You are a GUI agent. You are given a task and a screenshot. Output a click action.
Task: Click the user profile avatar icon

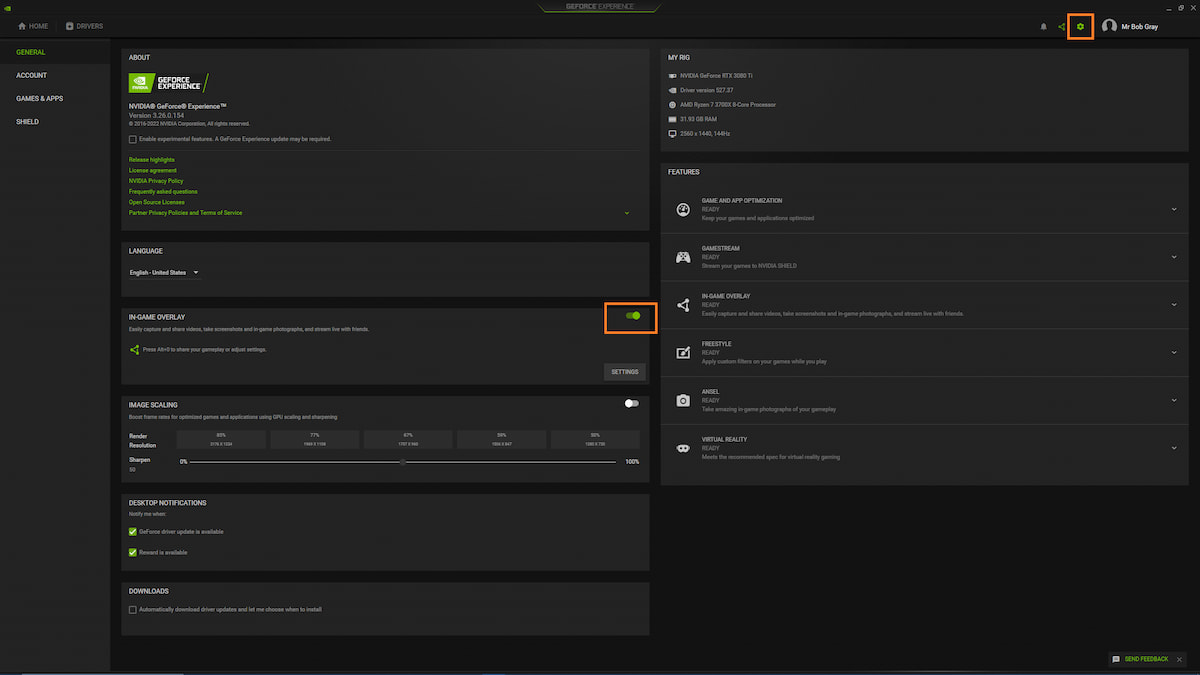coord(1109,26)
